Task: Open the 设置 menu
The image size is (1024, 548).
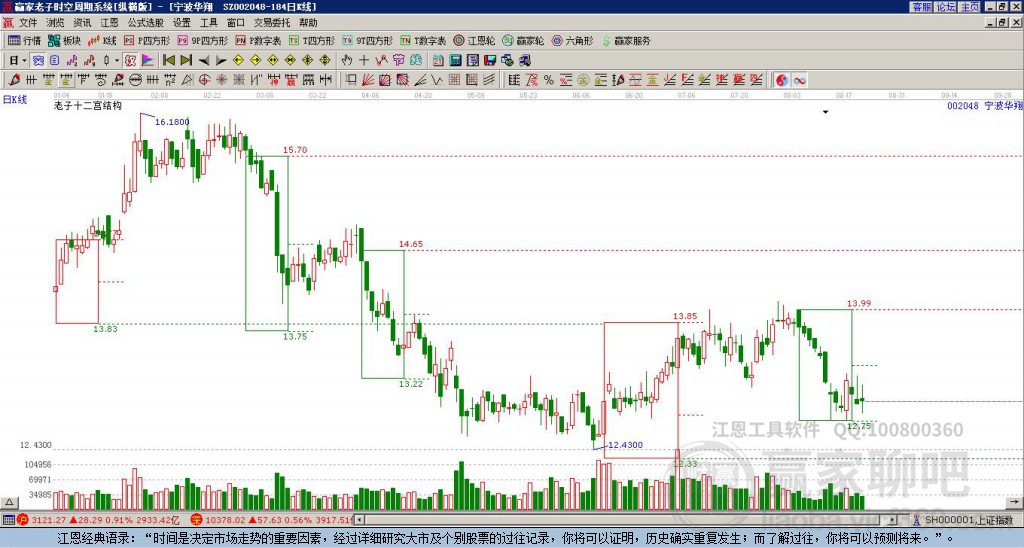Action: (x=182, y=23)
